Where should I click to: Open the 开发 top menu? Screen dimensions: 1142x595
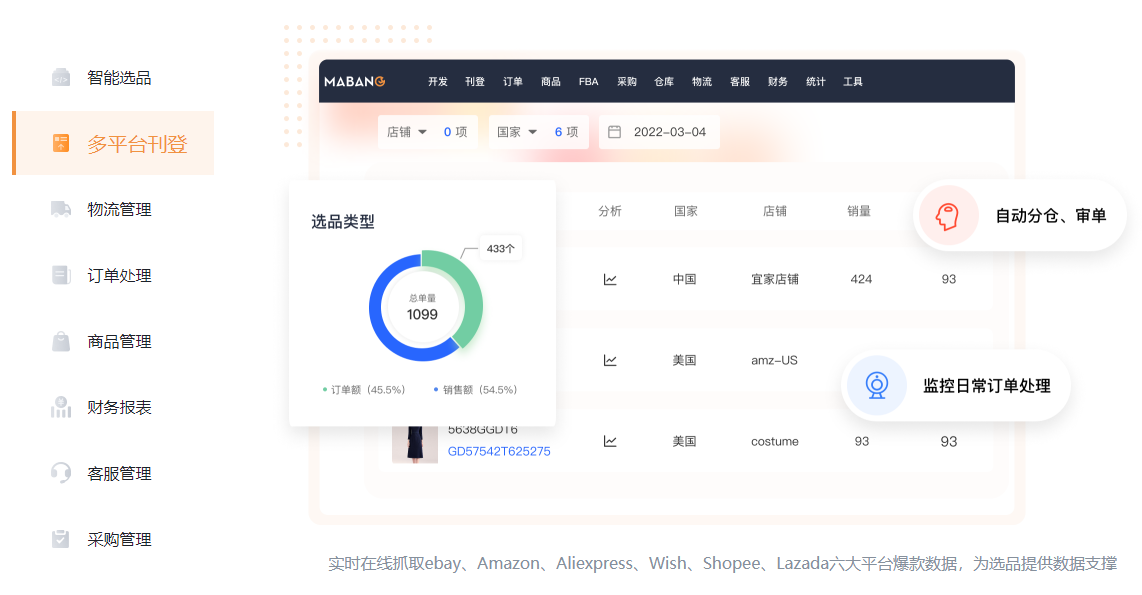click(x=438, y=82)
